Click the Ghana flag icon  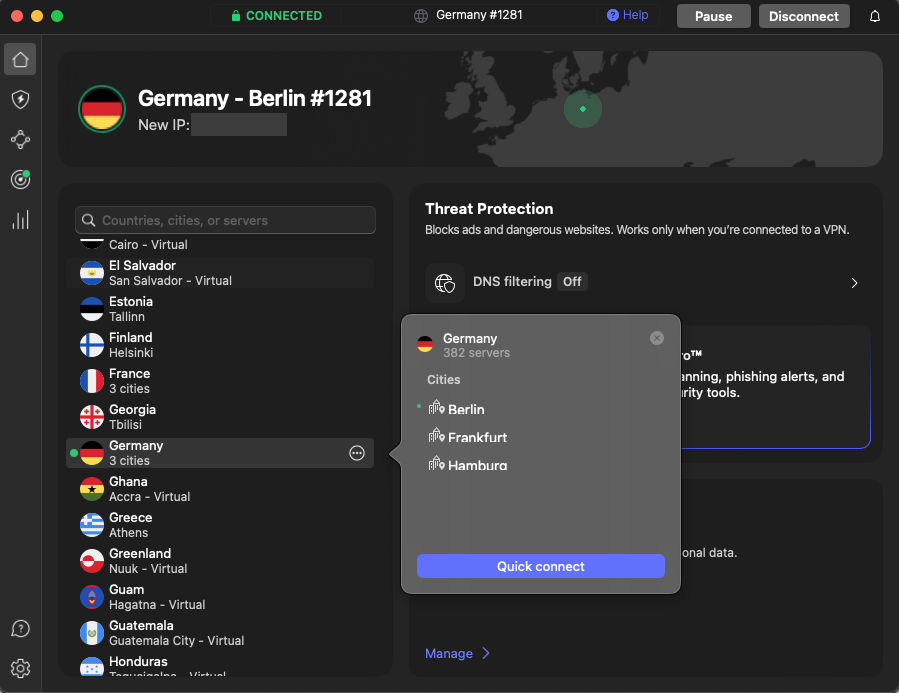(x=92, y=489)
